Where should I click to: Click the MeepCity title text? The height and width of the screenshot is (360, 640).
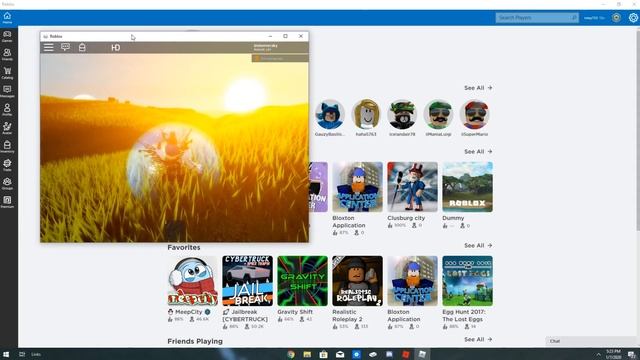tap(189, 312)
